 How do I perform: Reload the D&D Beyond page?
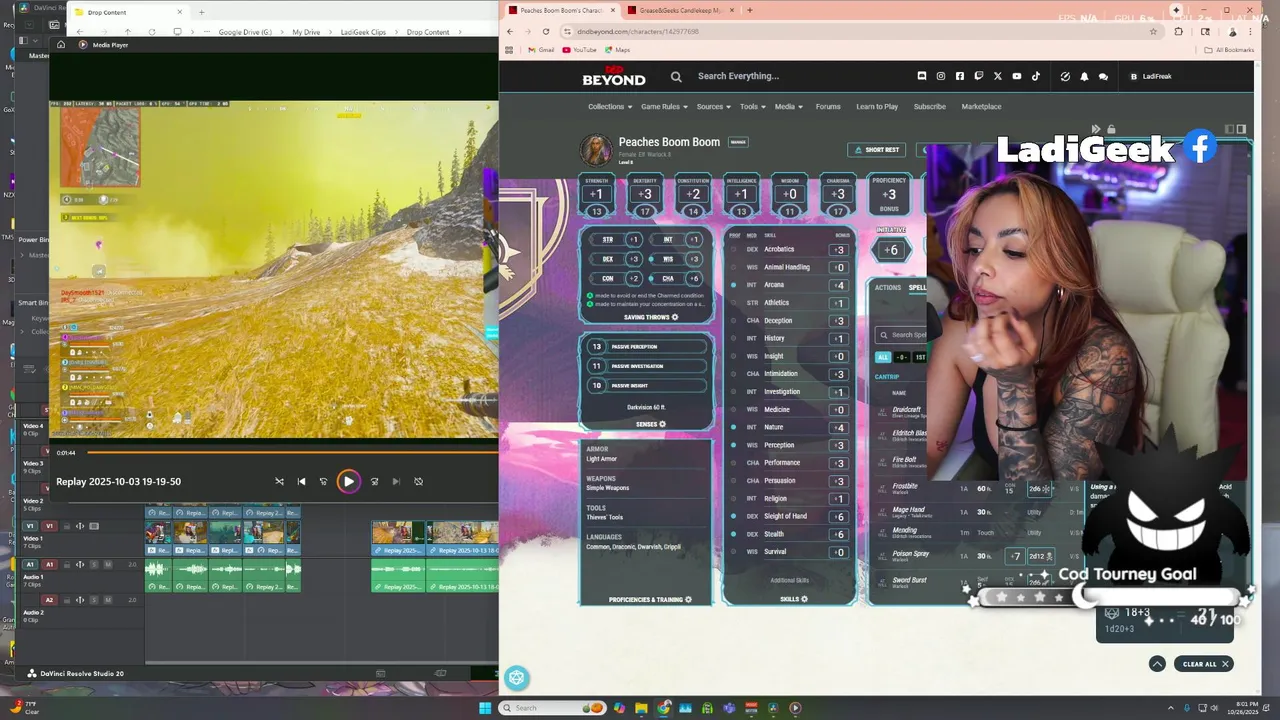(546, 31)
